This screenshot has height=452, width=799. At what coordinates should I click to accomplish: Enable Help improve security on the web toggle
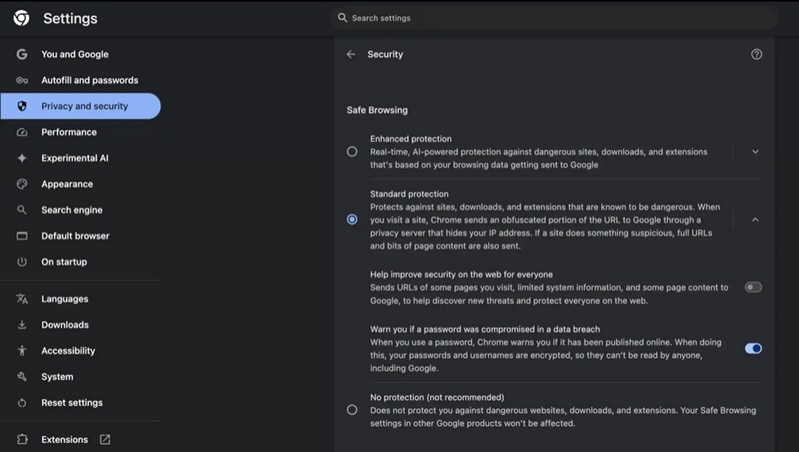click(x=753, y=287)
